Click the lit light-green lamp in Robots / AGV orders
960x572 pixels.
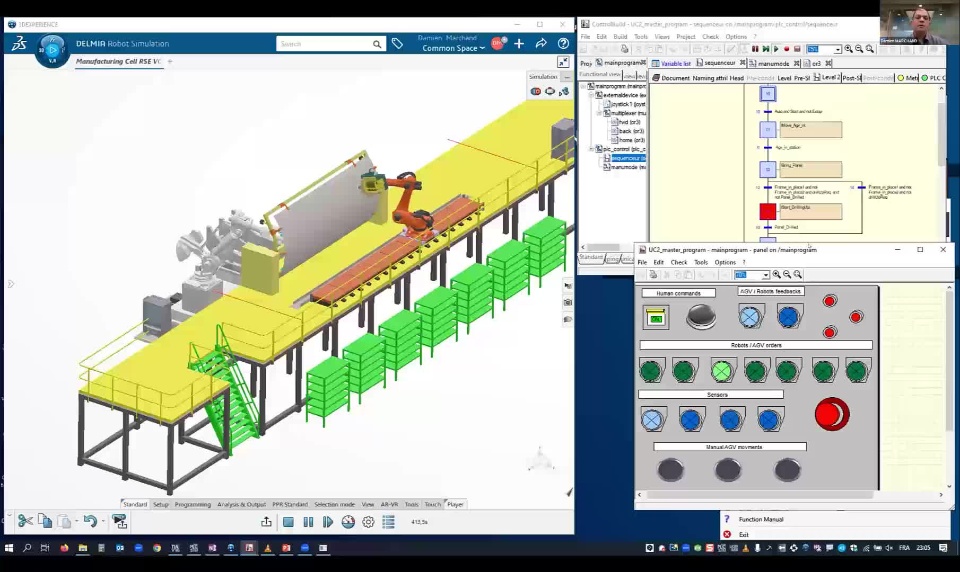(x=722, y=371)
